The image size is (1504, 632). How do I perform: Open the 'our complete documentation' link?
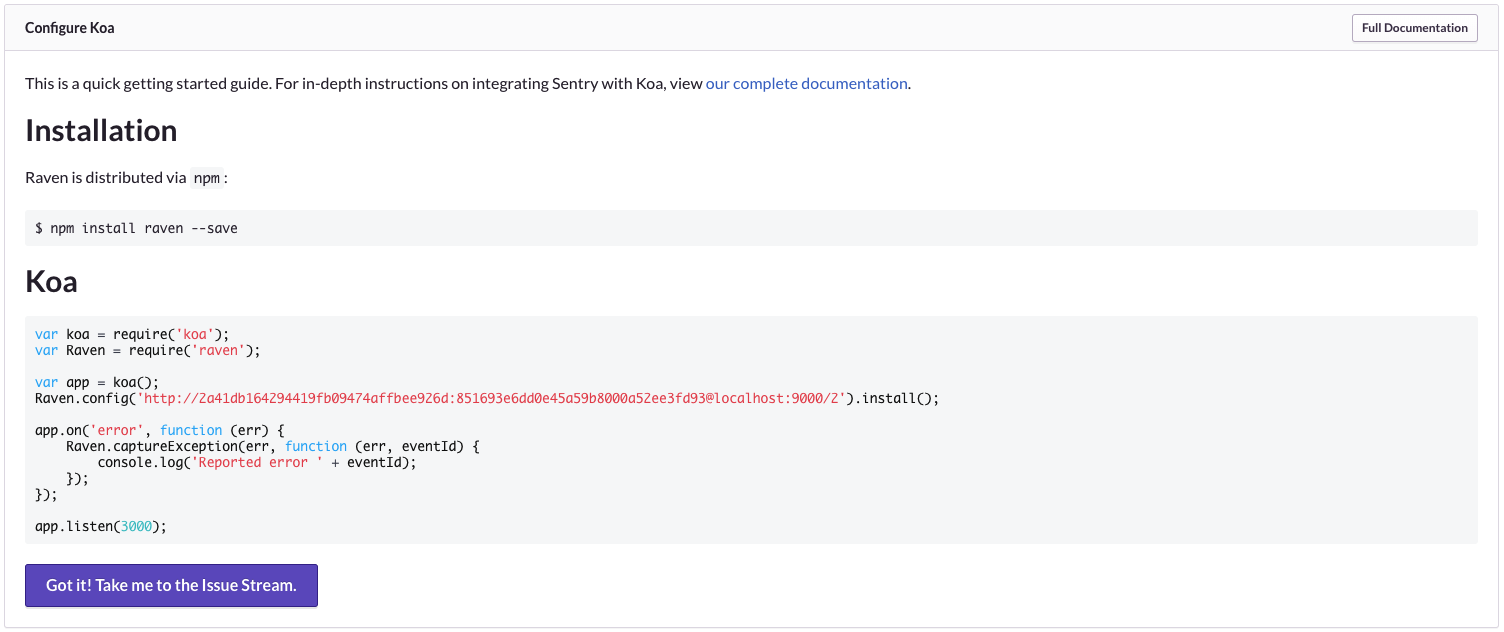coord(806,84)
